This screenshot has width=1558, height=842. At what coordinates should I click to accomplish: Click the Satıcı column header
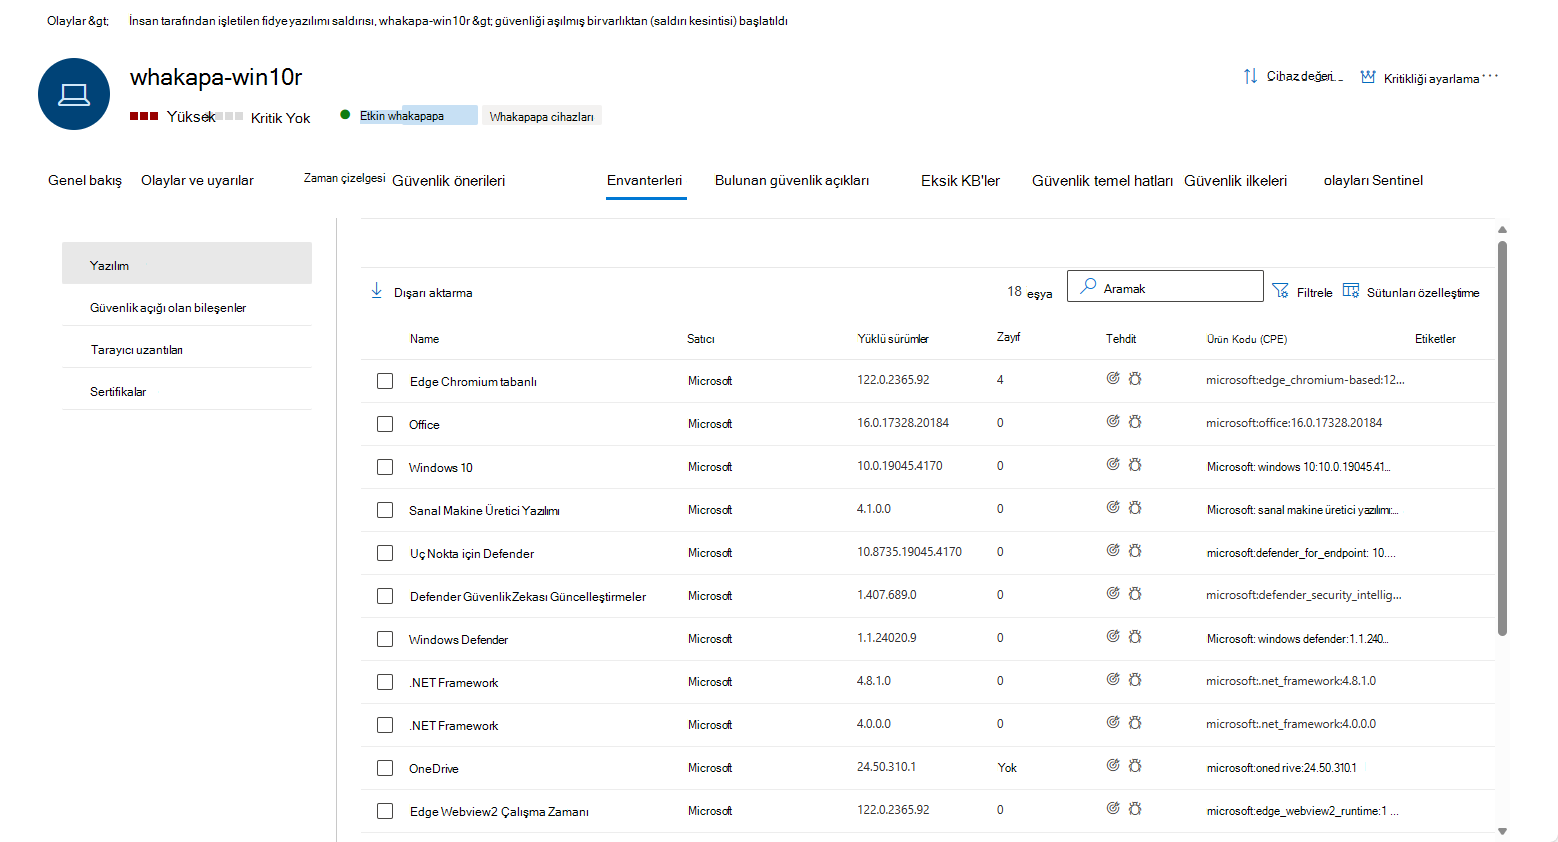coord(700,339)
